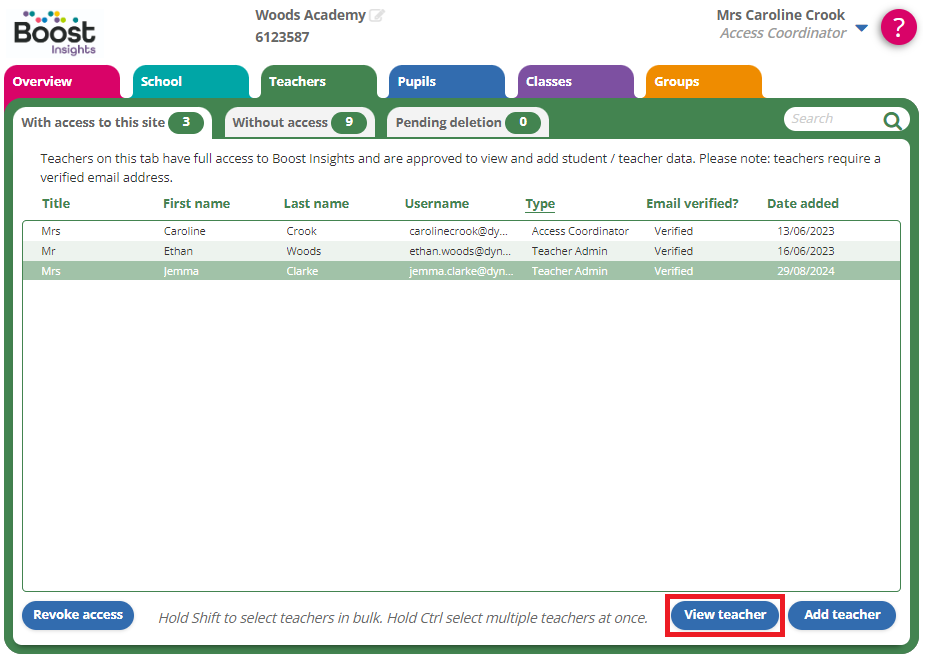Image resolution: width=928 pixels, height=664 pixels.
Task: Click the search magnifying glass icon
Action: 892,120
